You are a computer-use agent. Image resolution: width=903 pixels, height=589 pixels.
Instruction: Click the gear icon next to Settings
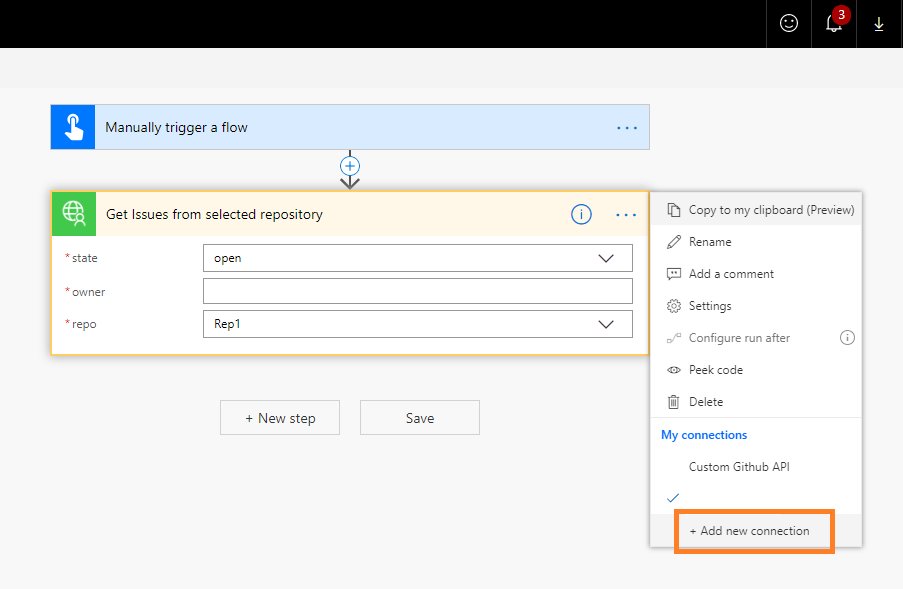(x=673, y=306)
